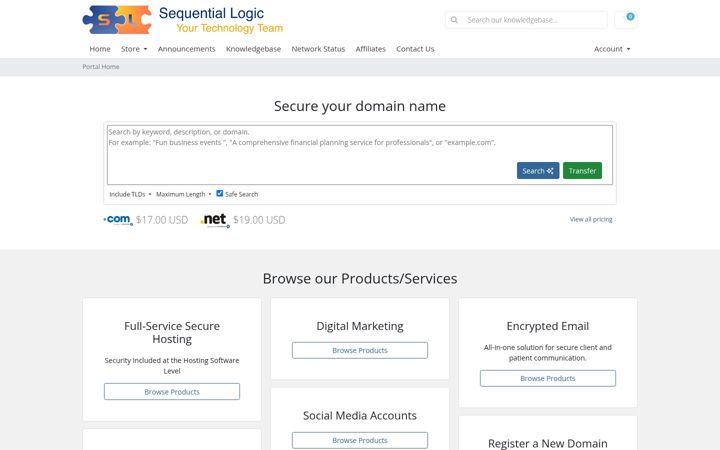Browse Products under Encrypted Email
Viewport: 720px width, 450px height.
[x=548, y=378]
